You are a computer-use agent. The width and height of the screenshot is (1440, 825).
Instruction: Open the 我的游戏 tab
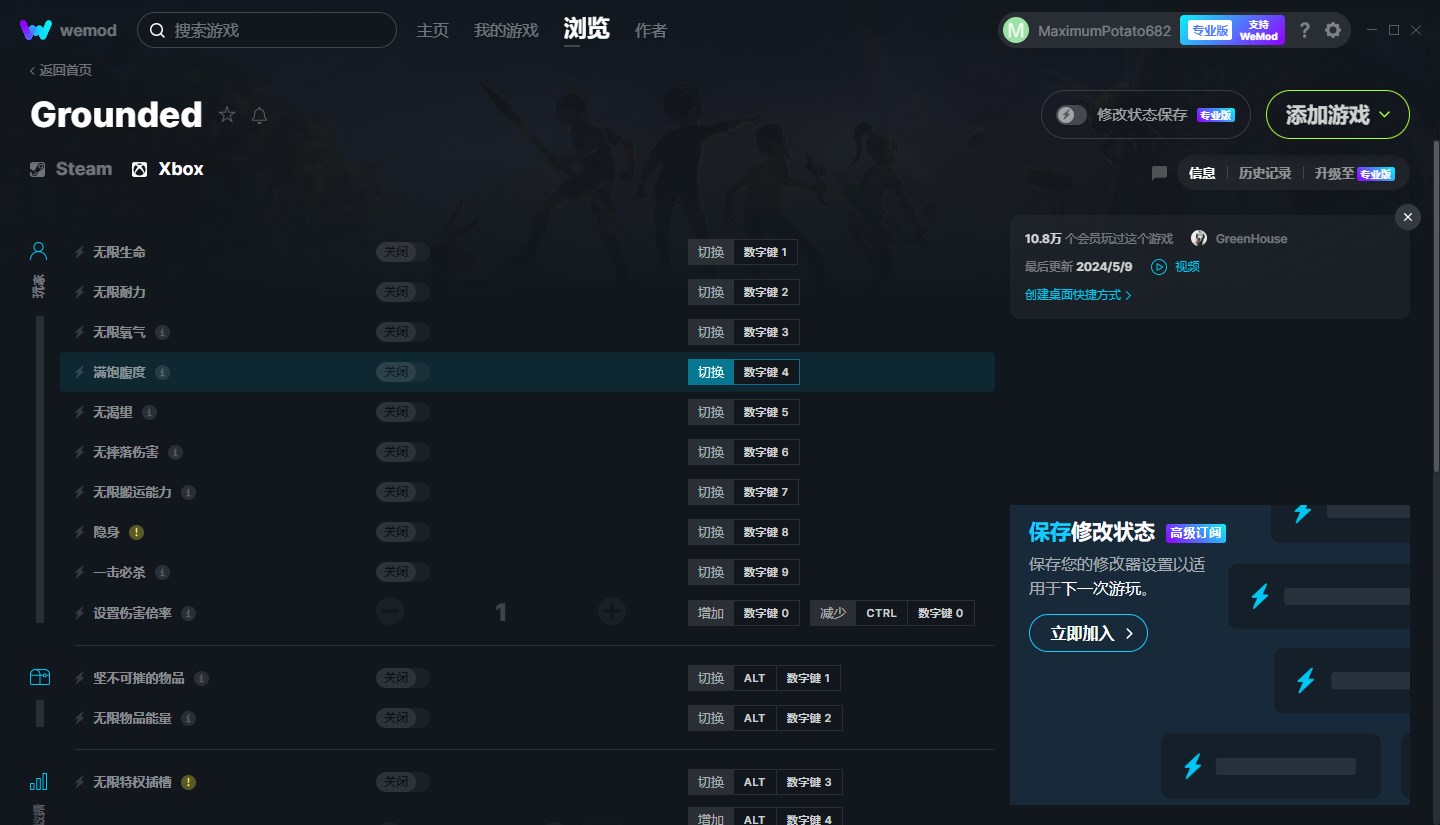click(506, 31)
